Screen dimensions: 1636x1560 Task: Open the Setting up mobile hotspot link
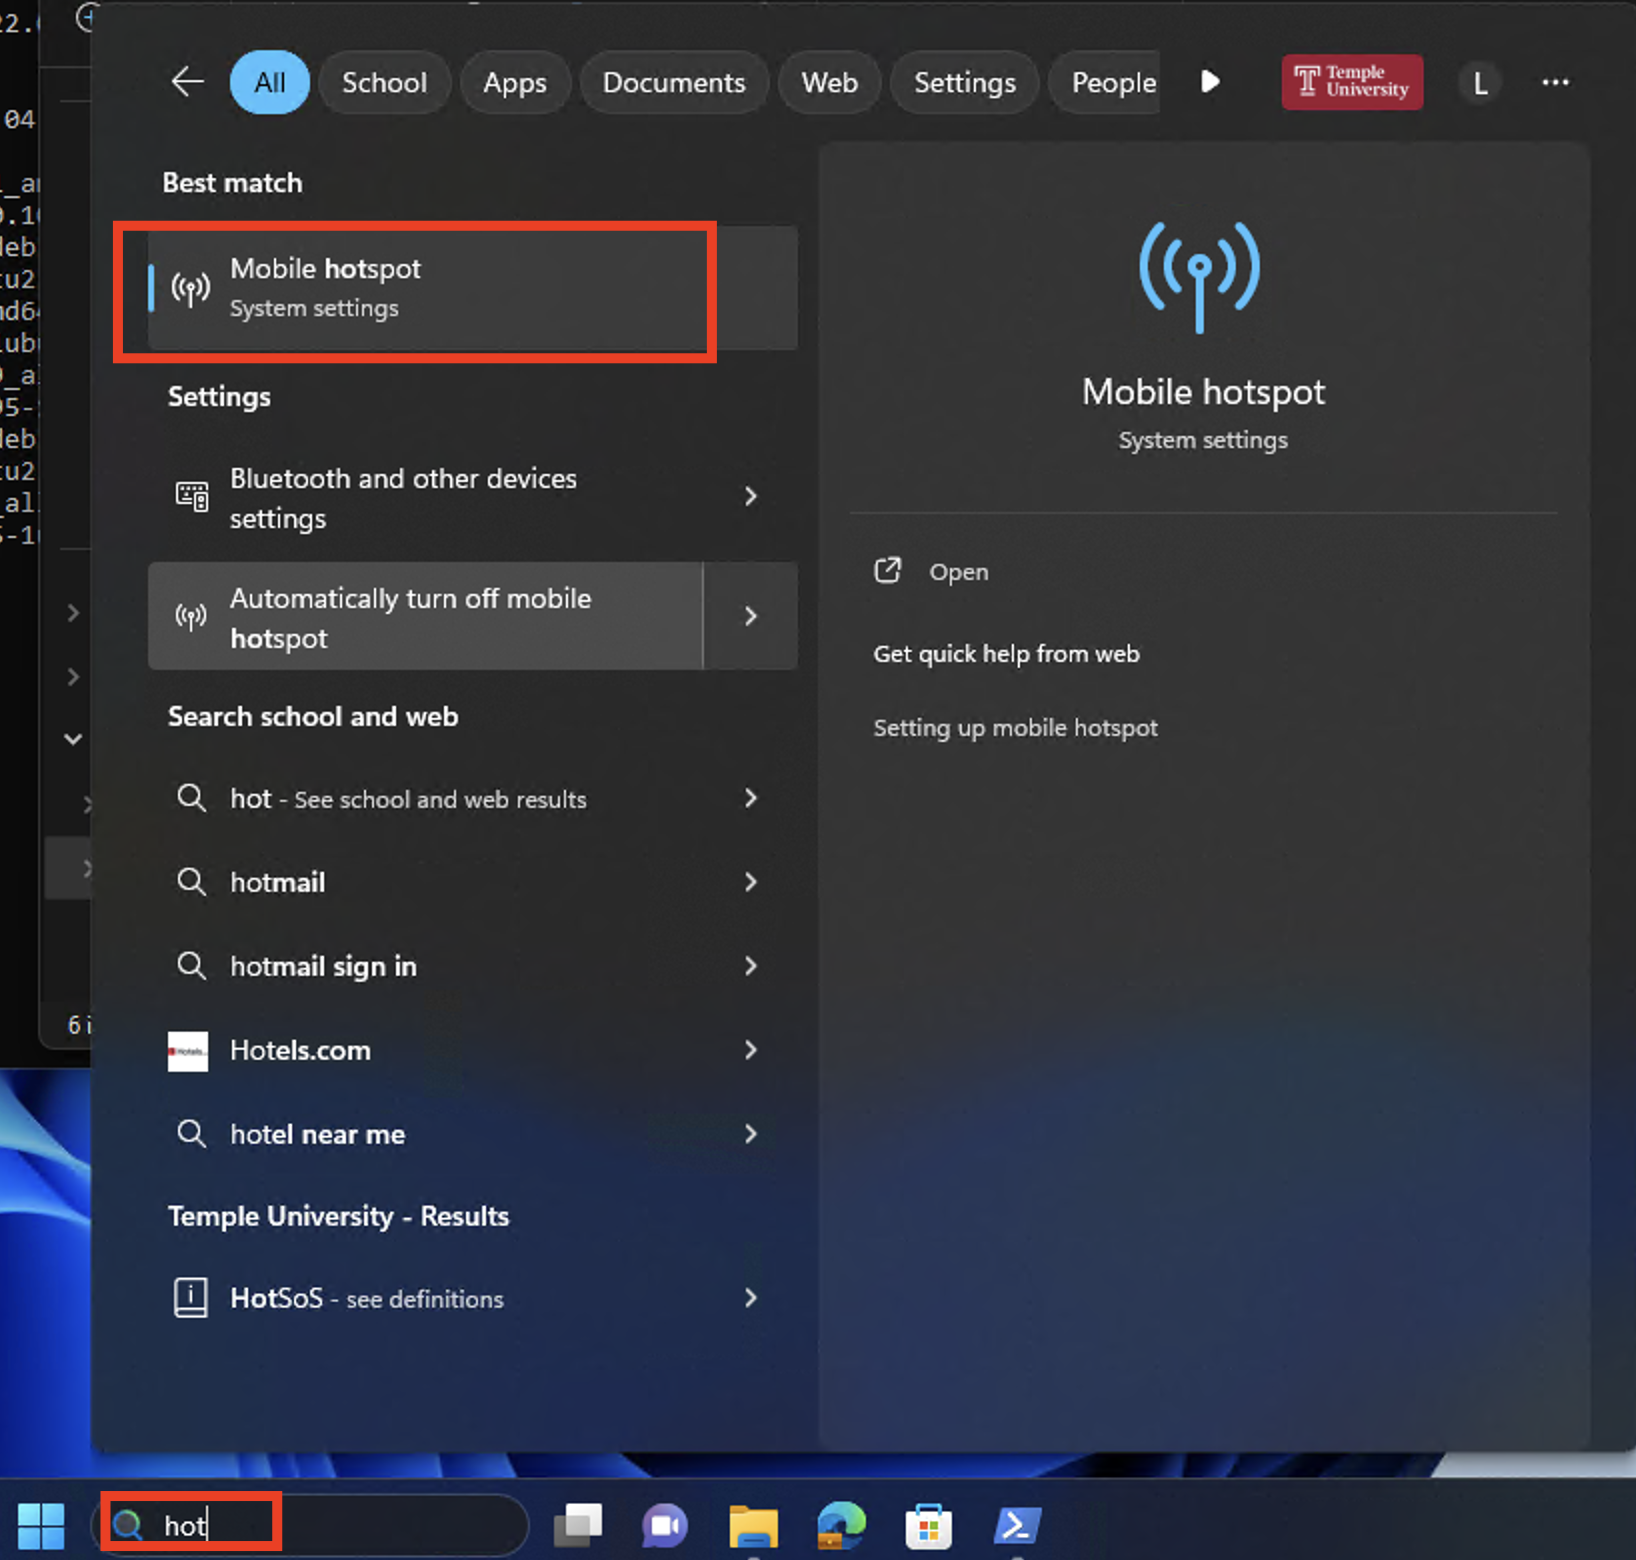(x=1015, y=728)
